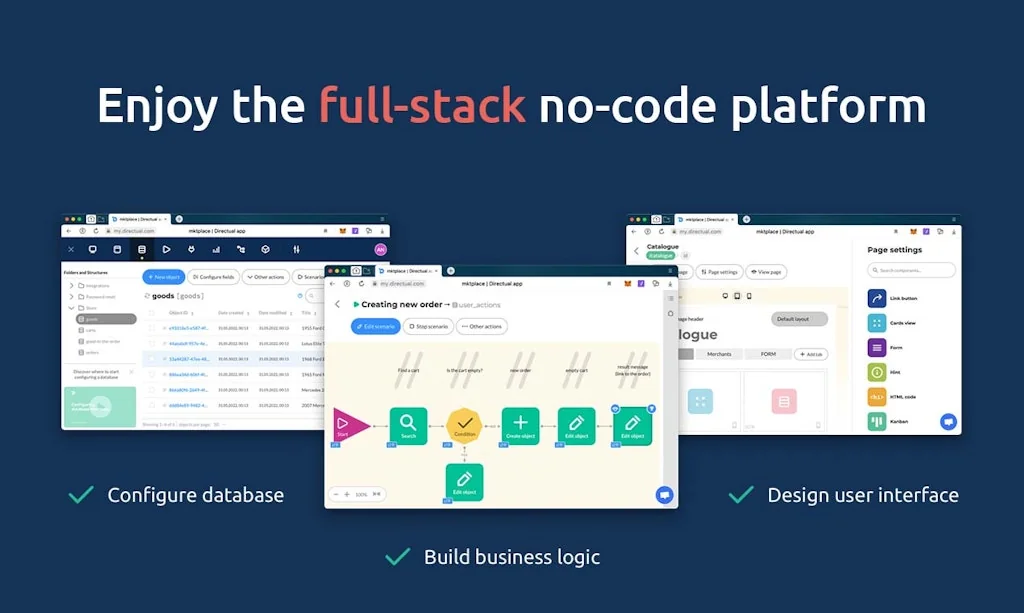This screenshot has width=1024, height=613.
Task: Add the Cards view component
Action: 877,323
